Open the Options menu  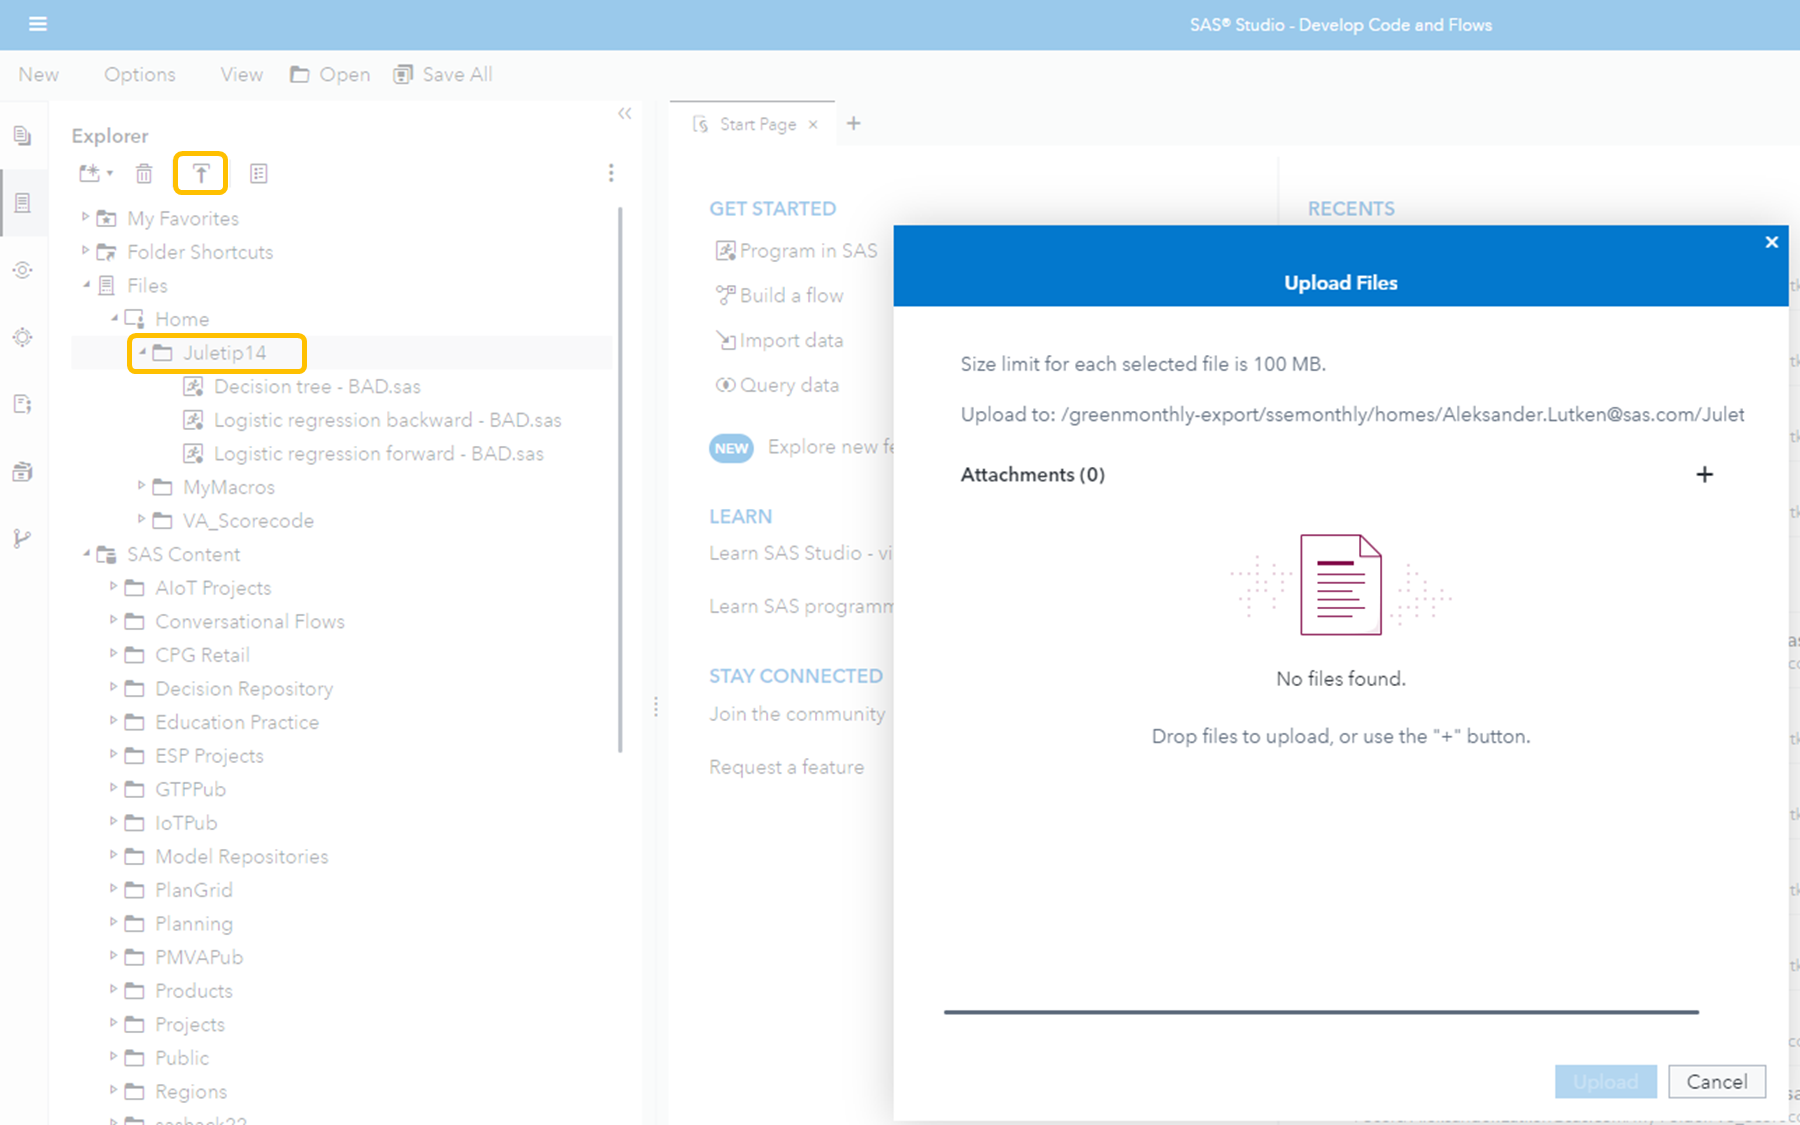point(139,74)
